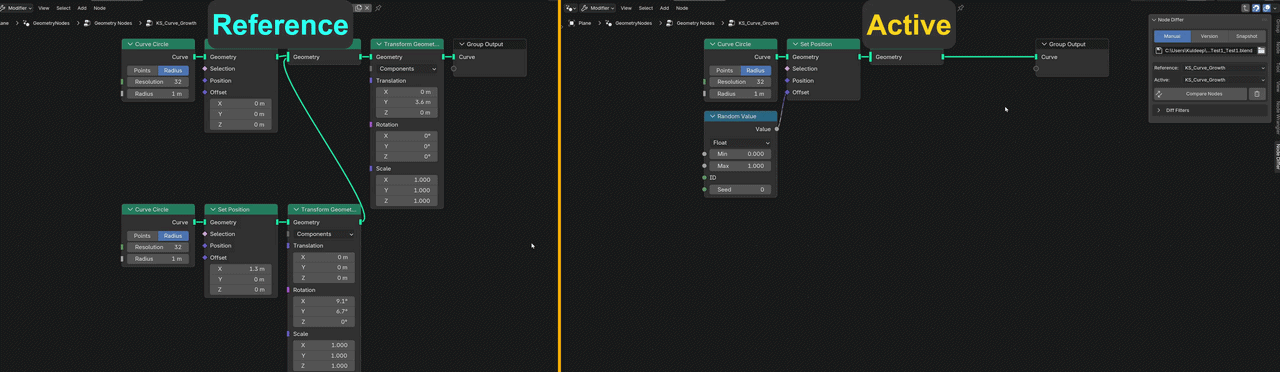Click the Plane object breadcrumb icon
Screen dimensions: 1280x372
(570, 22)
